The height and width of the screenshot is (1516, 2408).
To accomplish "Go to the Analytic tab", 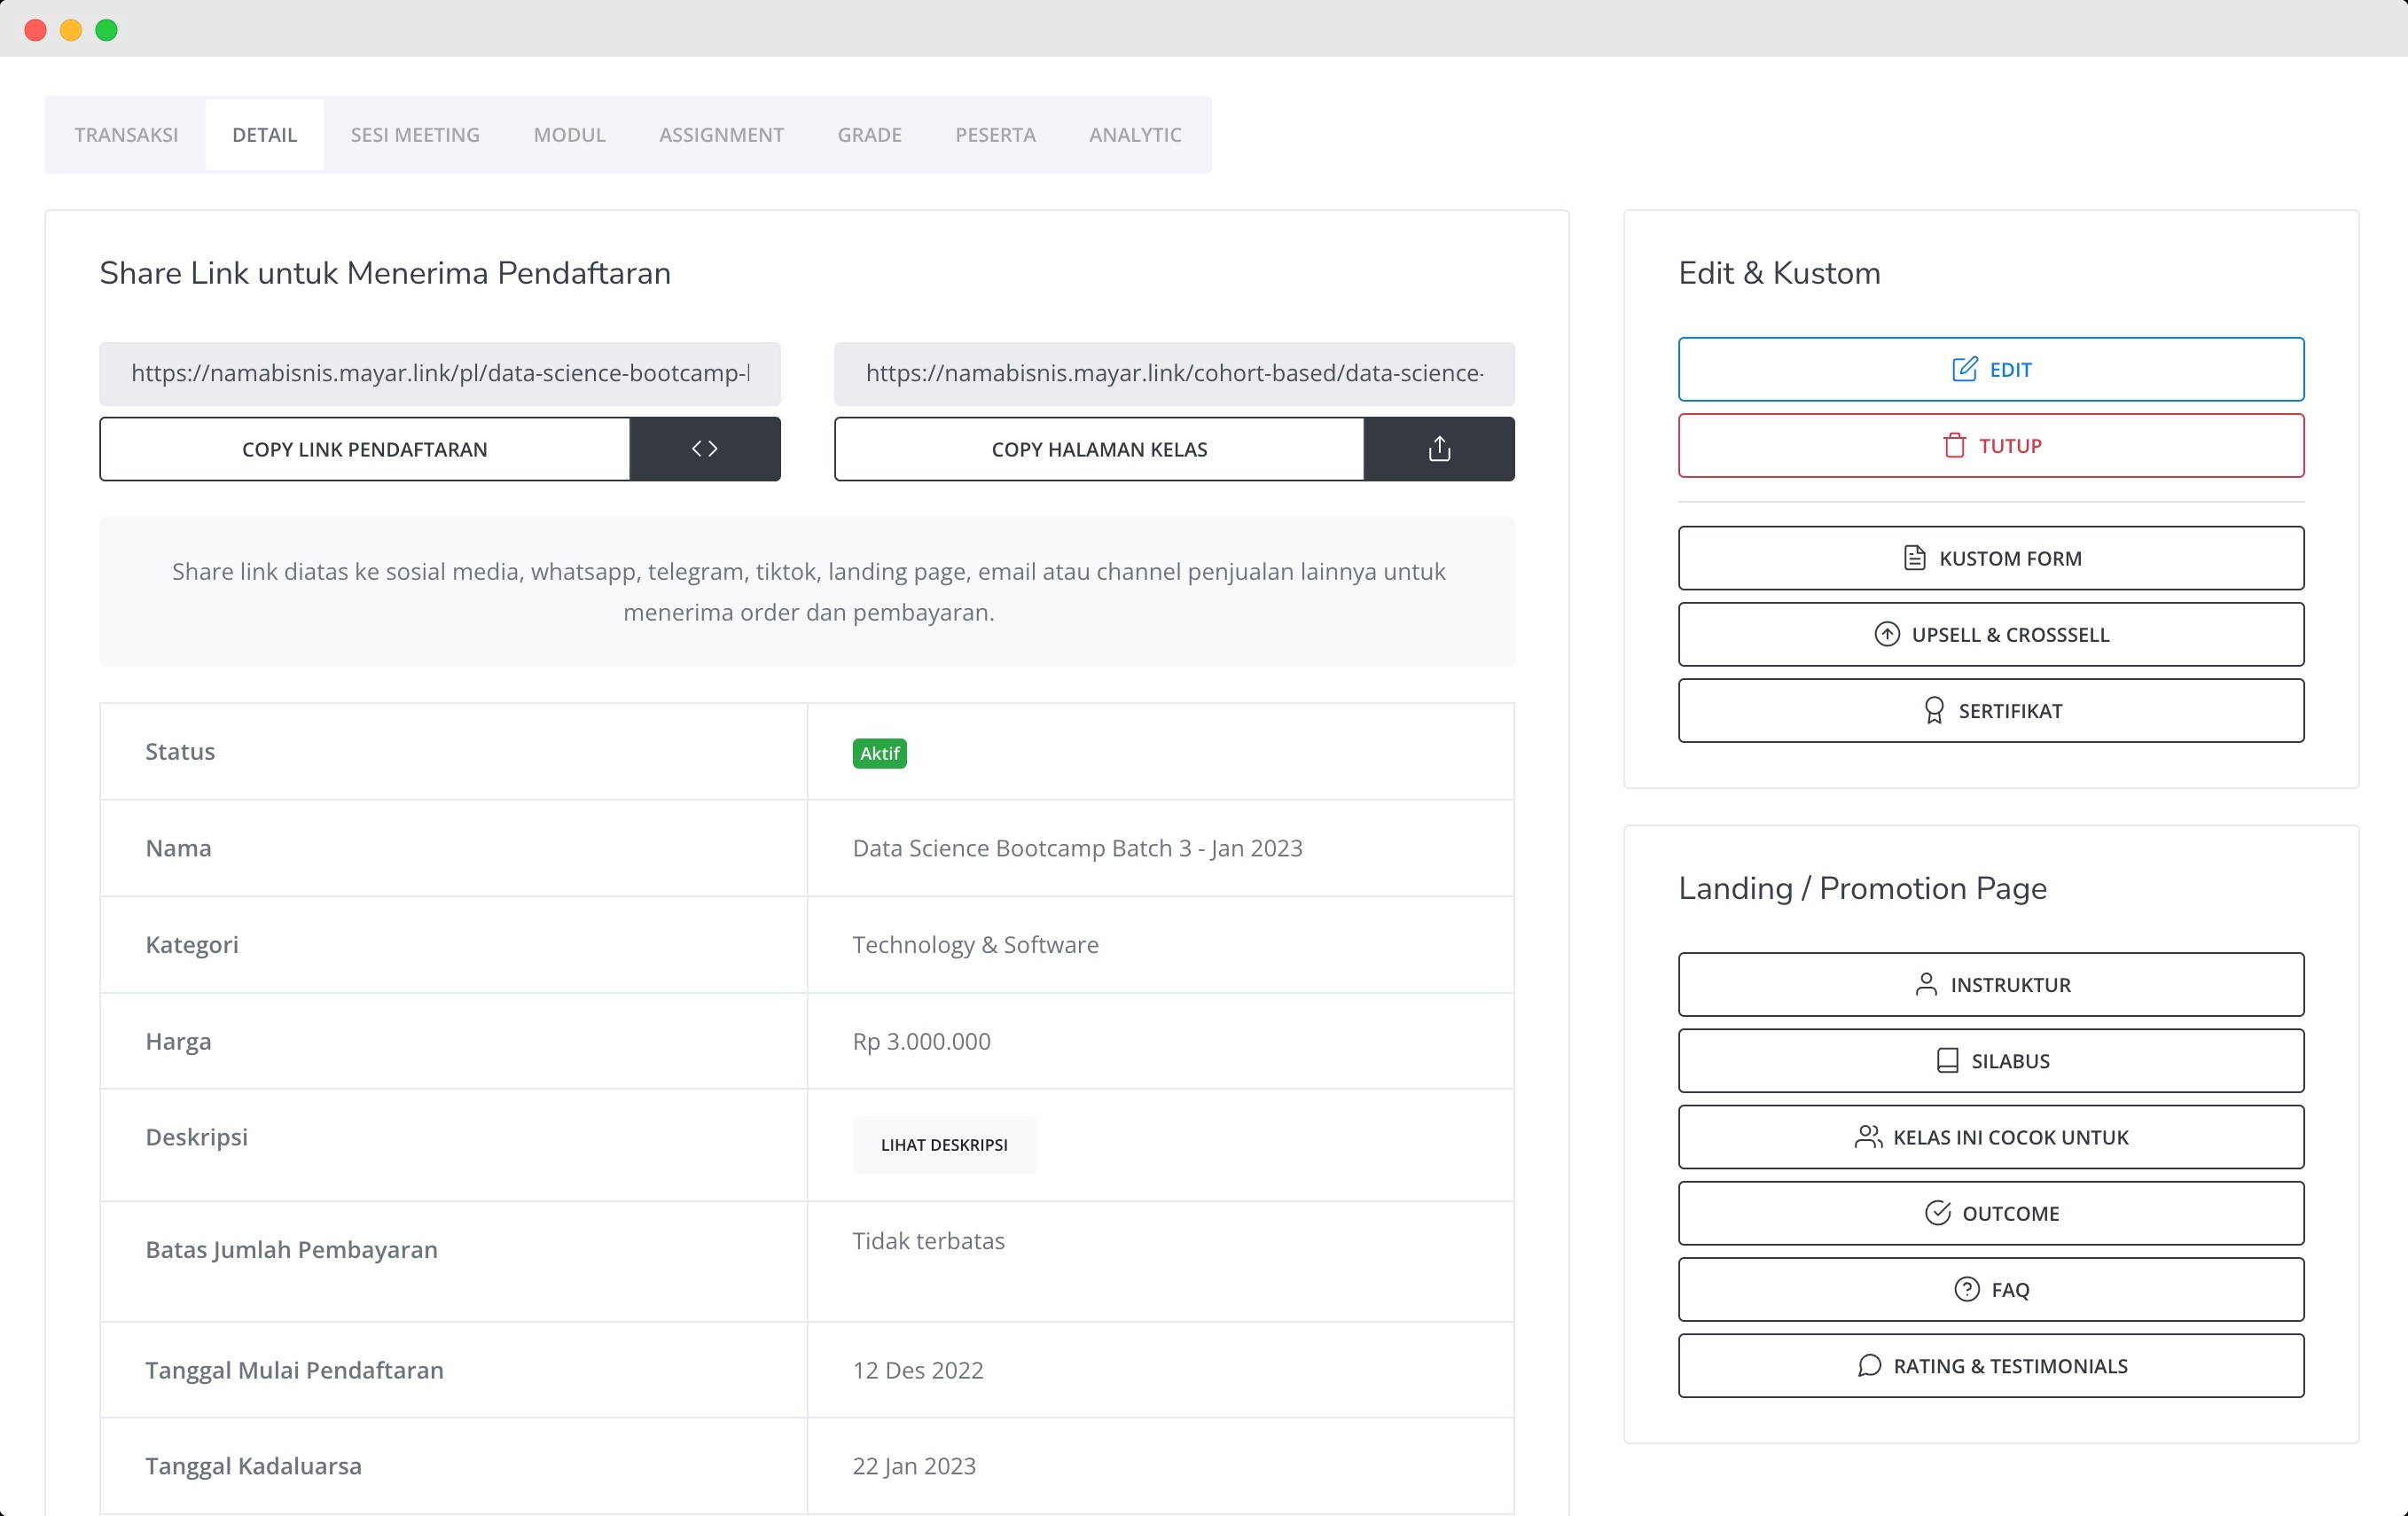I will pyautogui.click(x=1134, y=135).
